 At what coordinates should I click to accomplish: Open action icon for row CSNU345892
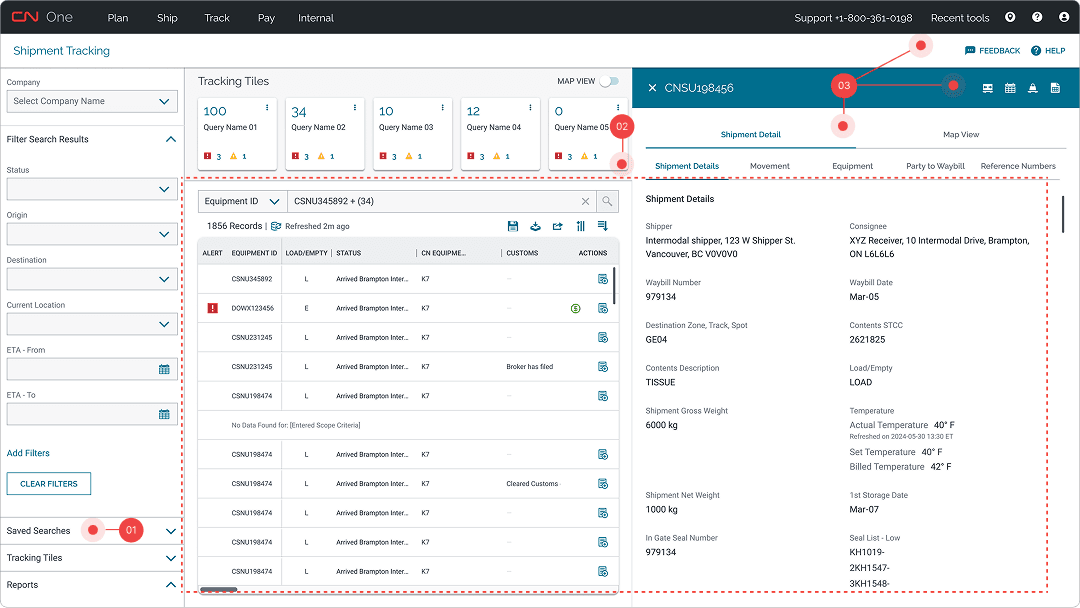(603, 279)
